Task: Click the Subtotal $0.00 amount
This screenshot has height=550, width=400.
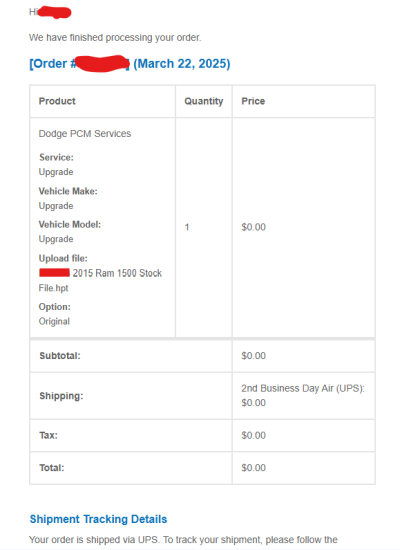Action: click(254, 356)
